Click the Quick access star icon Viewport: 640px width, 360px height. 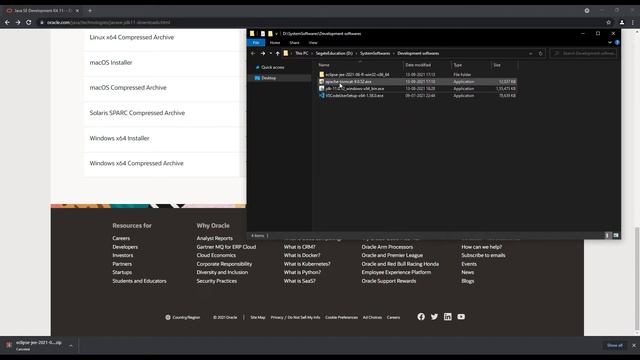257,67
